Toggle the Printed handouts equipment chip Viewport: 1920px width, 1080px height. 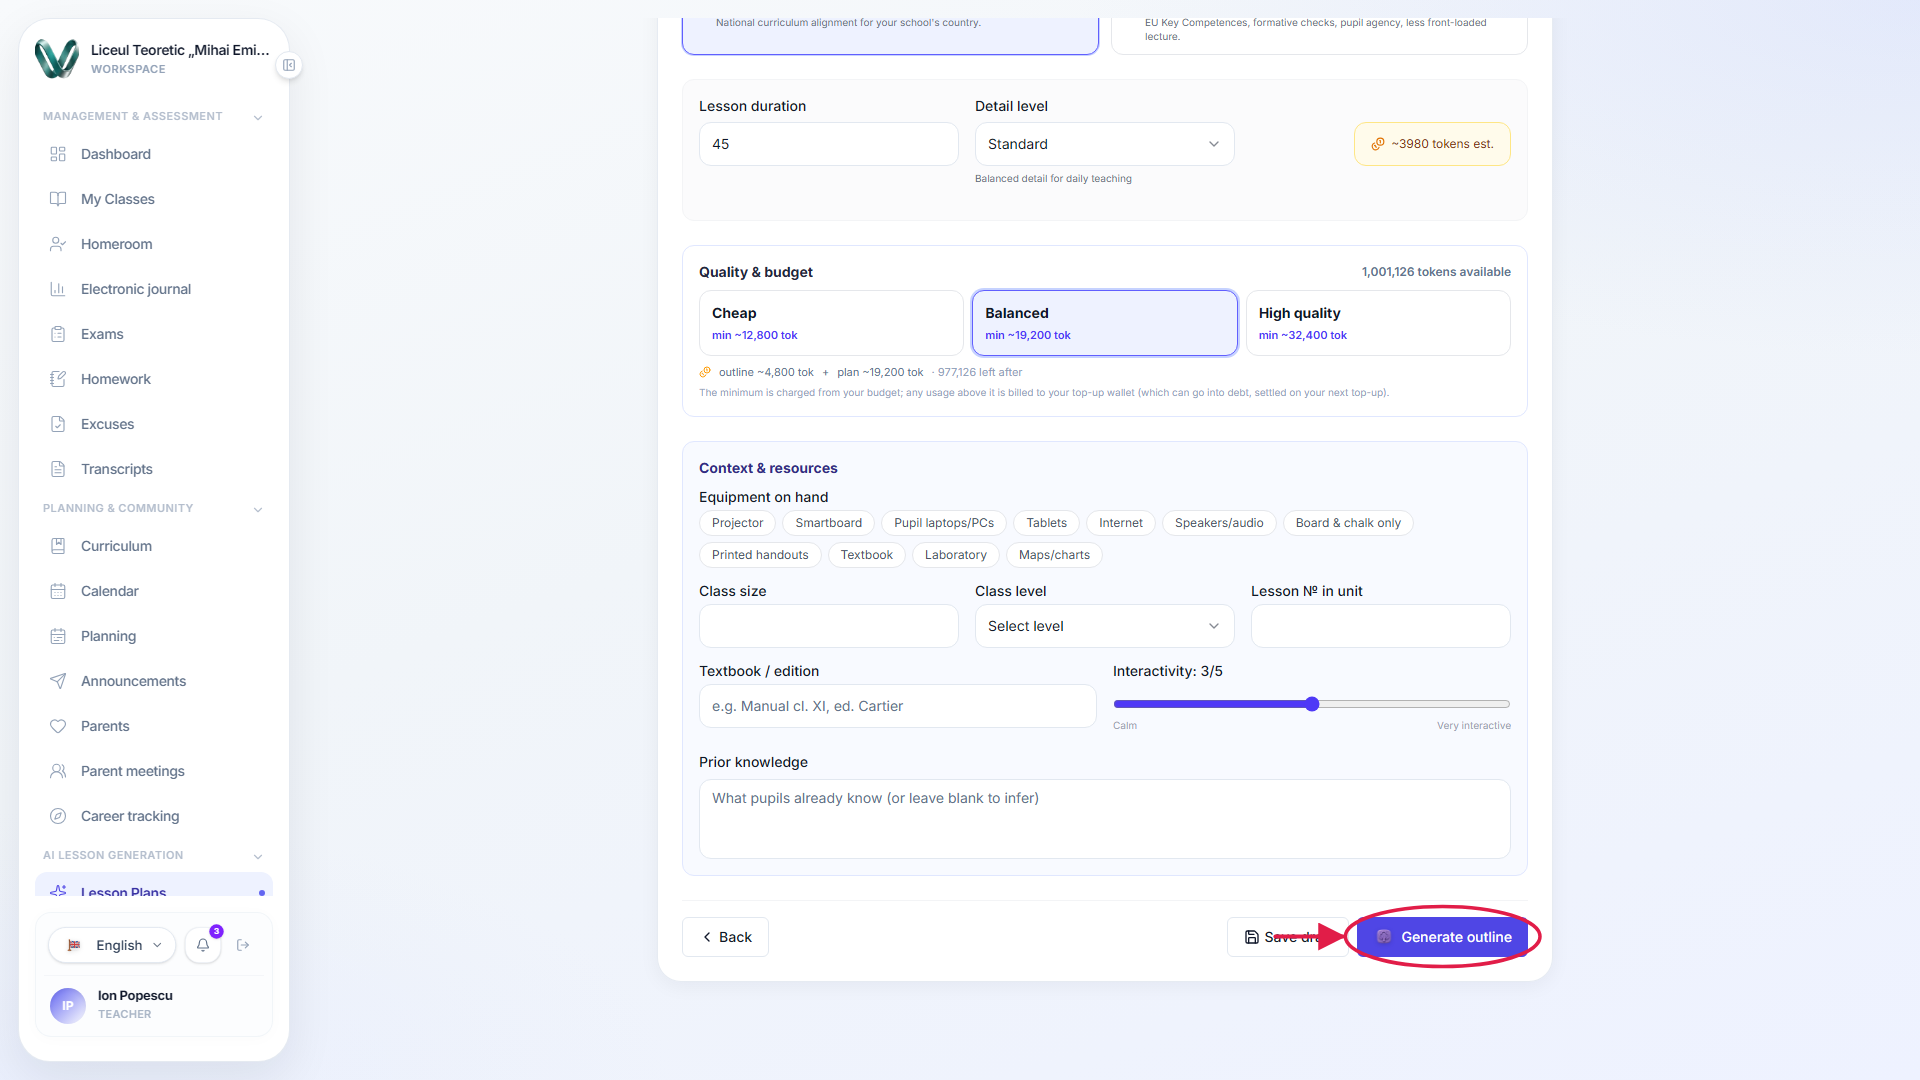[x=760, y=555]
